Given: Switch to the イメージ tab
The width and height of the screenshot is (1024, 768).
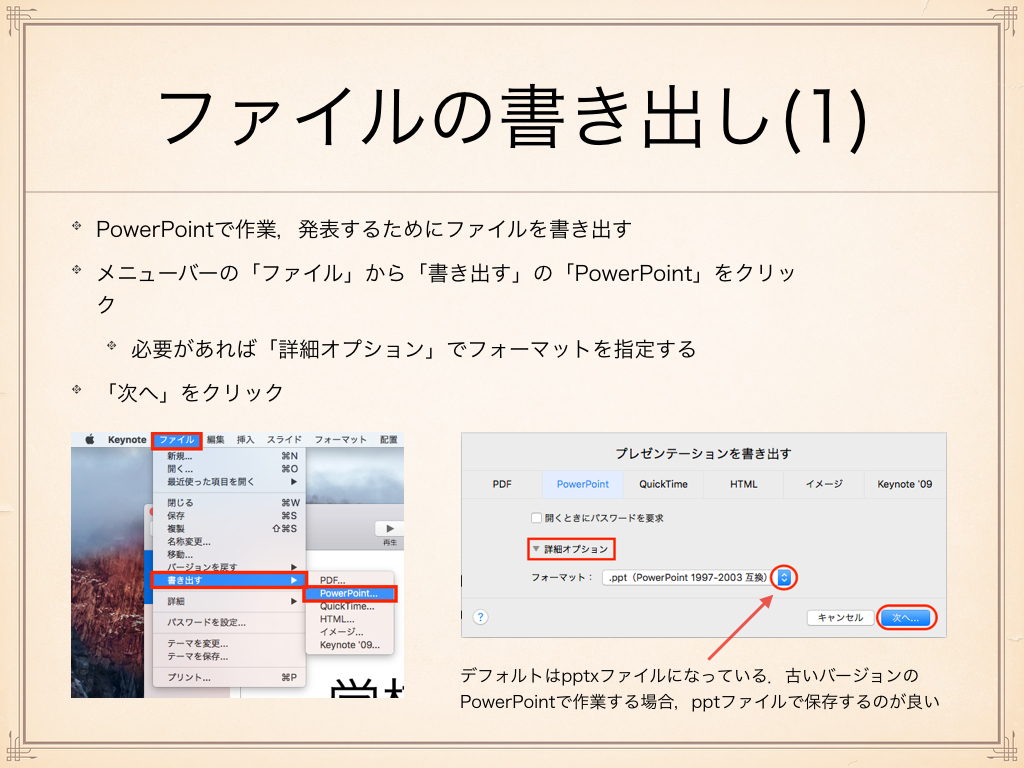Looking at the screenshot, I should pos(824,484).
